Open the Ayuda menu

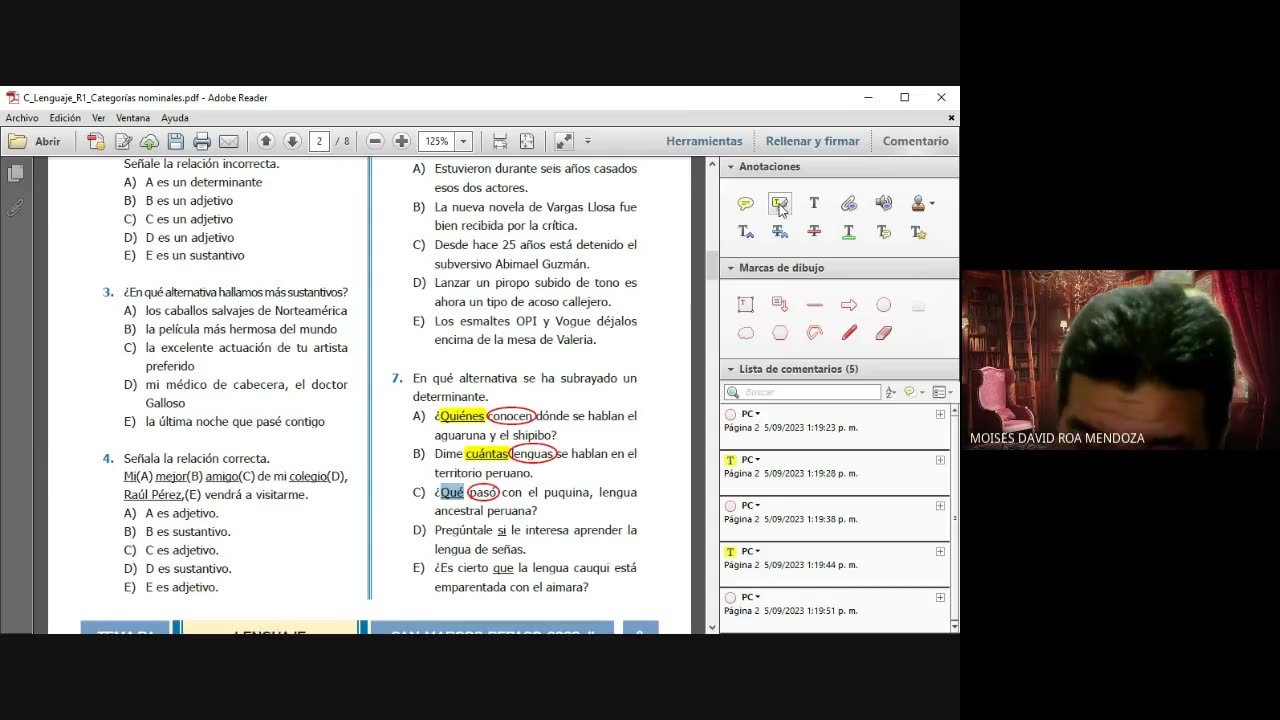[x=175, y=118]
